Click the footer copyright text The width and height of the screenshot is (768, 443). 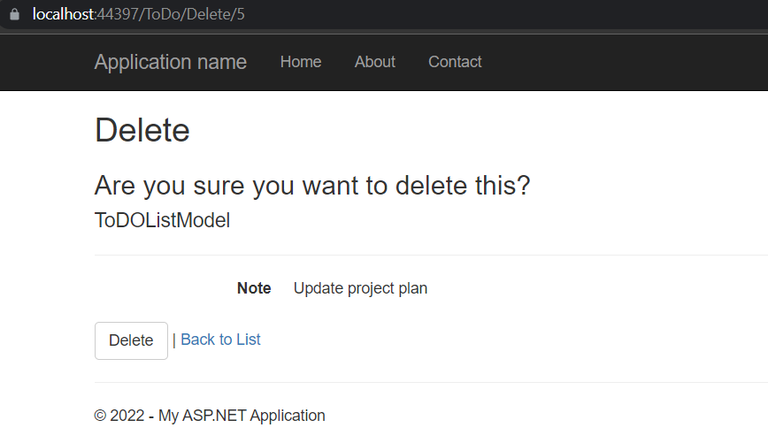210,416
